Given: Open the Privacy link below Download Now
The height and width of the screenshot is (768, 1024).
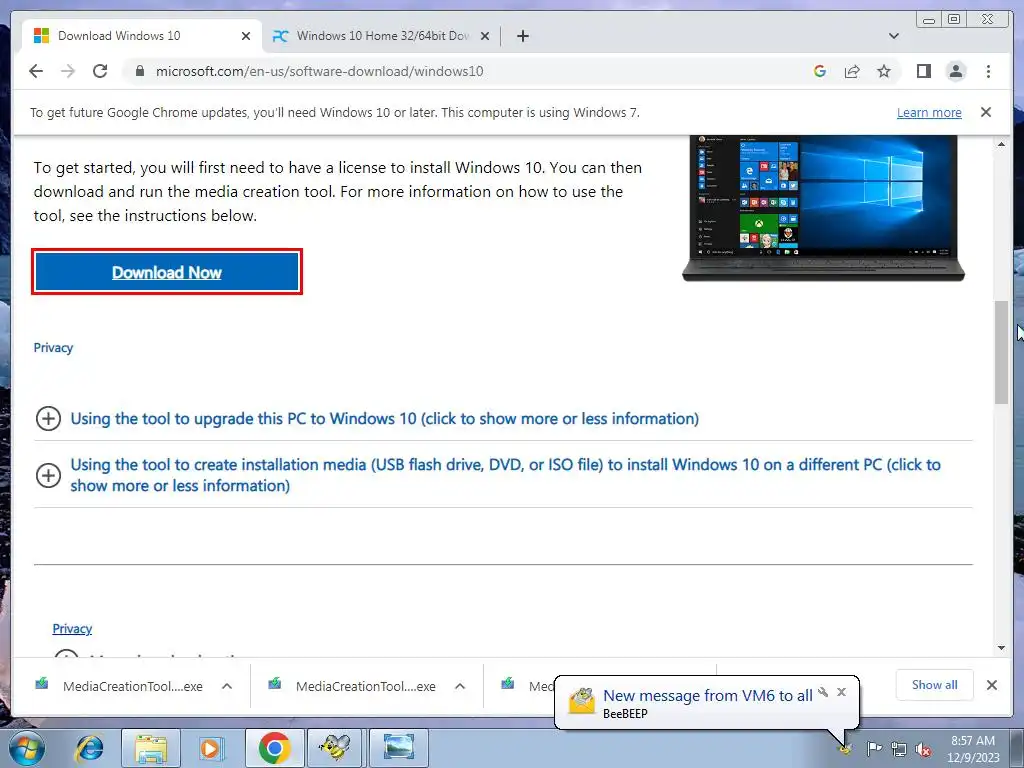Looking at the screenshot, I should [53, 347].
